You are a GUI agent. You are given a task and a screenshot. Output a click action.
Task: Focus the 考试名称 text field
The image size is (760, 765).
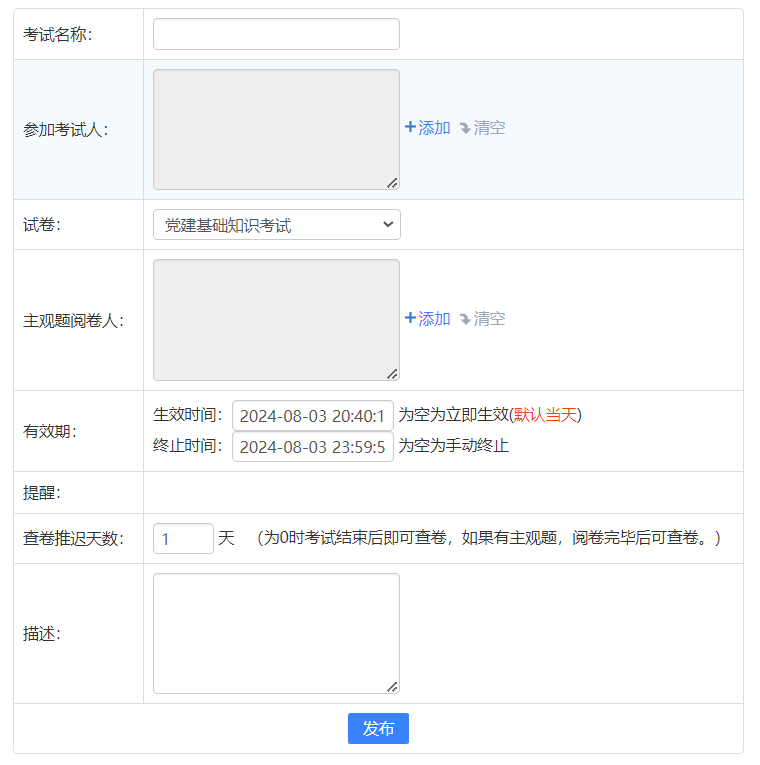276,34
